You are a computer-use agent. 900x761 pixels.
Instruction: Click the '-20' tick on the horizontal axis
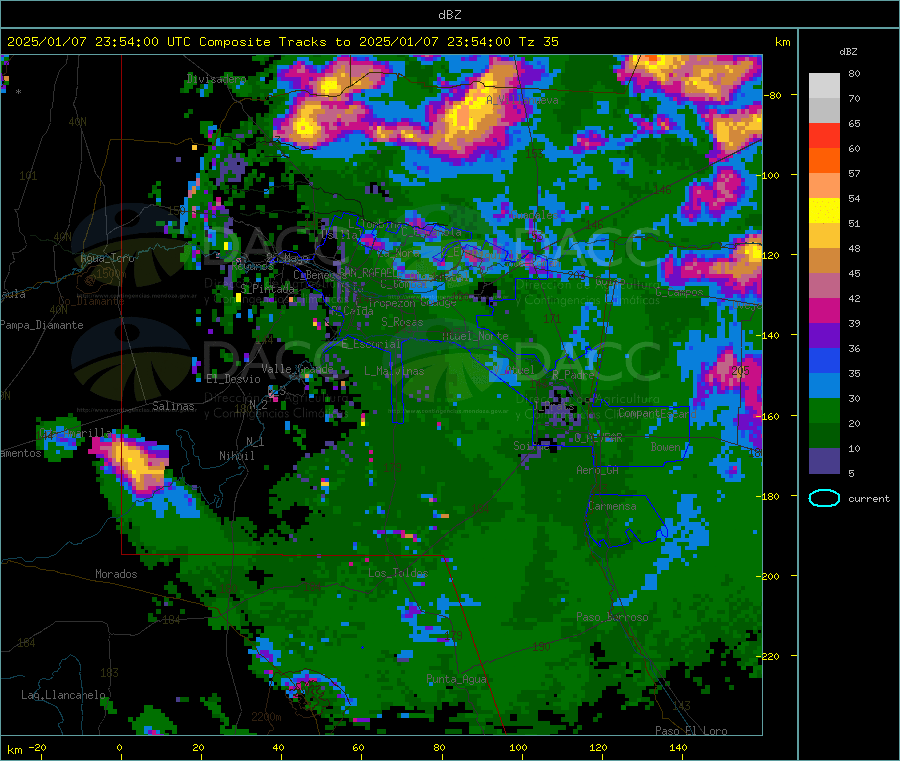(x=37, y=747)
